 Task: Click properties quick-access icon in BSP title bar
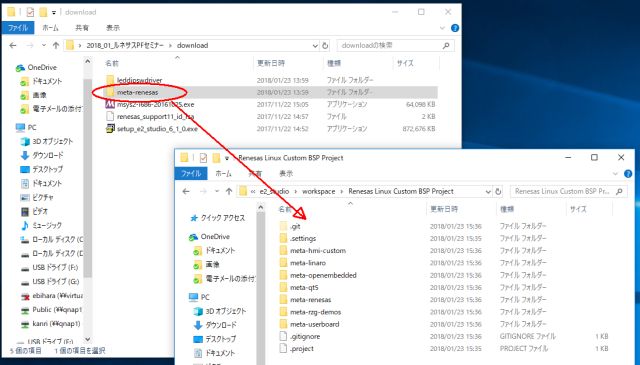[203, 158]
